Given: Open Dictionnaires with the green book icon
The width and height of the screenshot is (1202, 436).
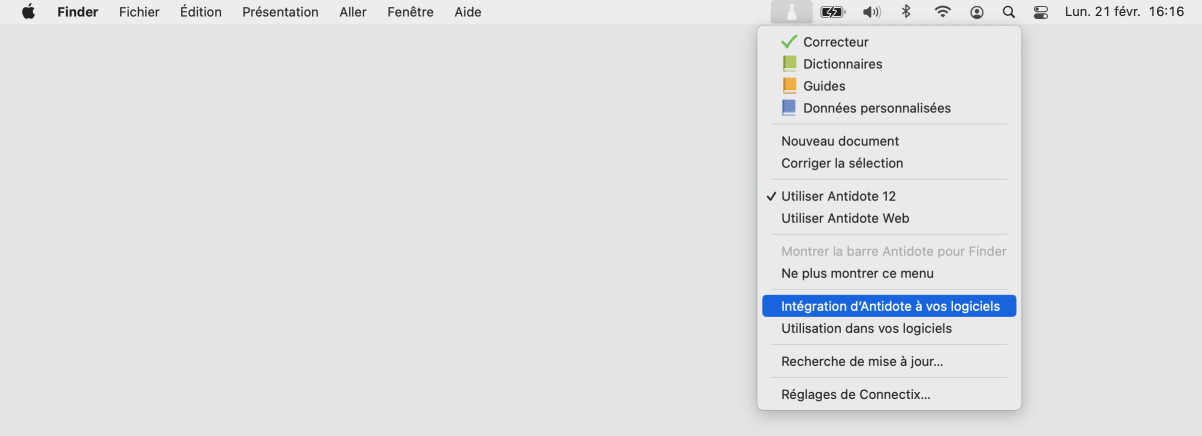Looking at the screenshot, I should [x=842, y=64].
